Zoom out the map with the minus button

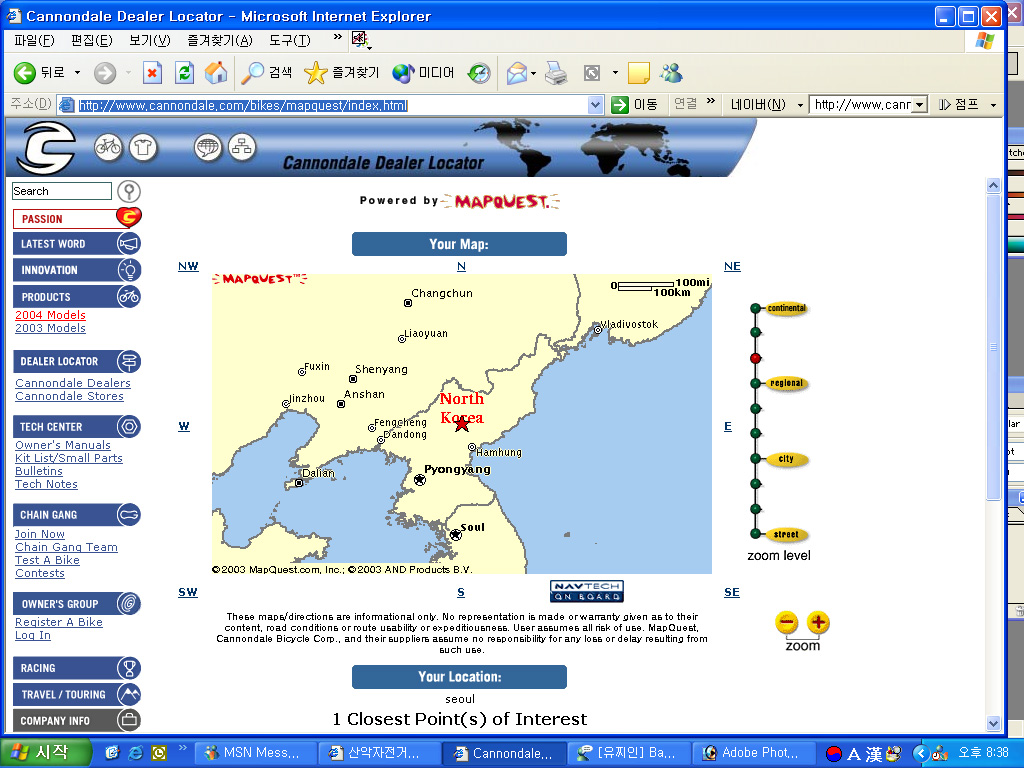pos(787,622)
